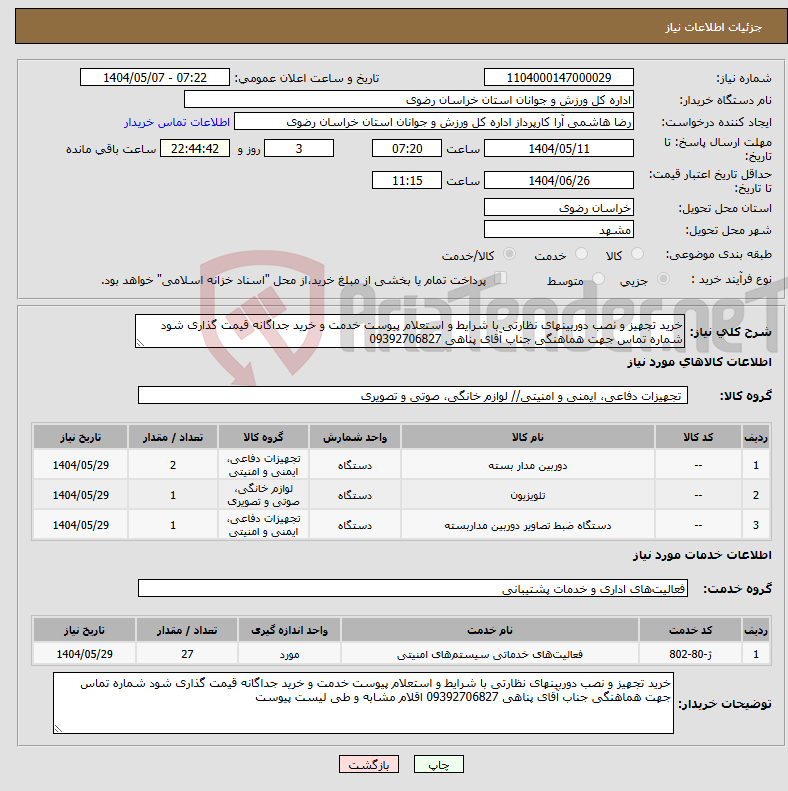
Task: Click the دستگاه ضبط تصاویر دوربین مداربسته cell
Action: pyautogui.click(x=528, y=525)
